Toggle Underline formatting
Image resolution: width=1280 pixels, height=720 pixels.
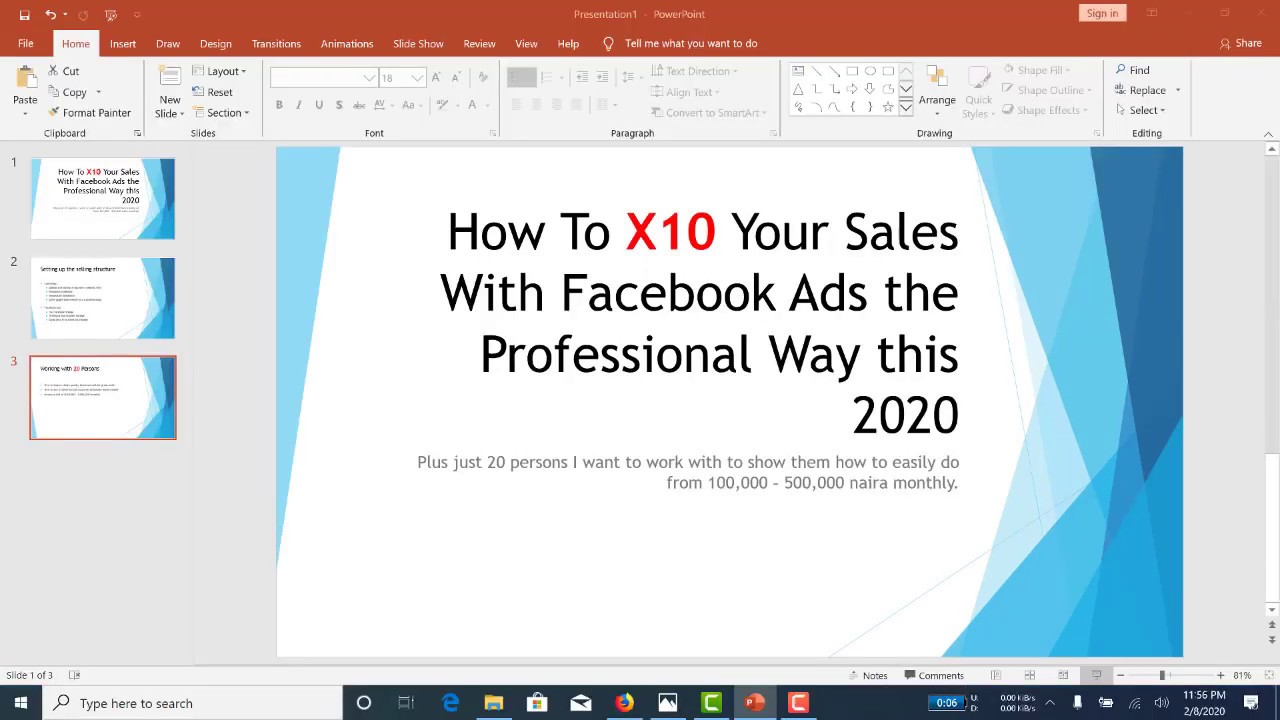click(x=319, y=105)
